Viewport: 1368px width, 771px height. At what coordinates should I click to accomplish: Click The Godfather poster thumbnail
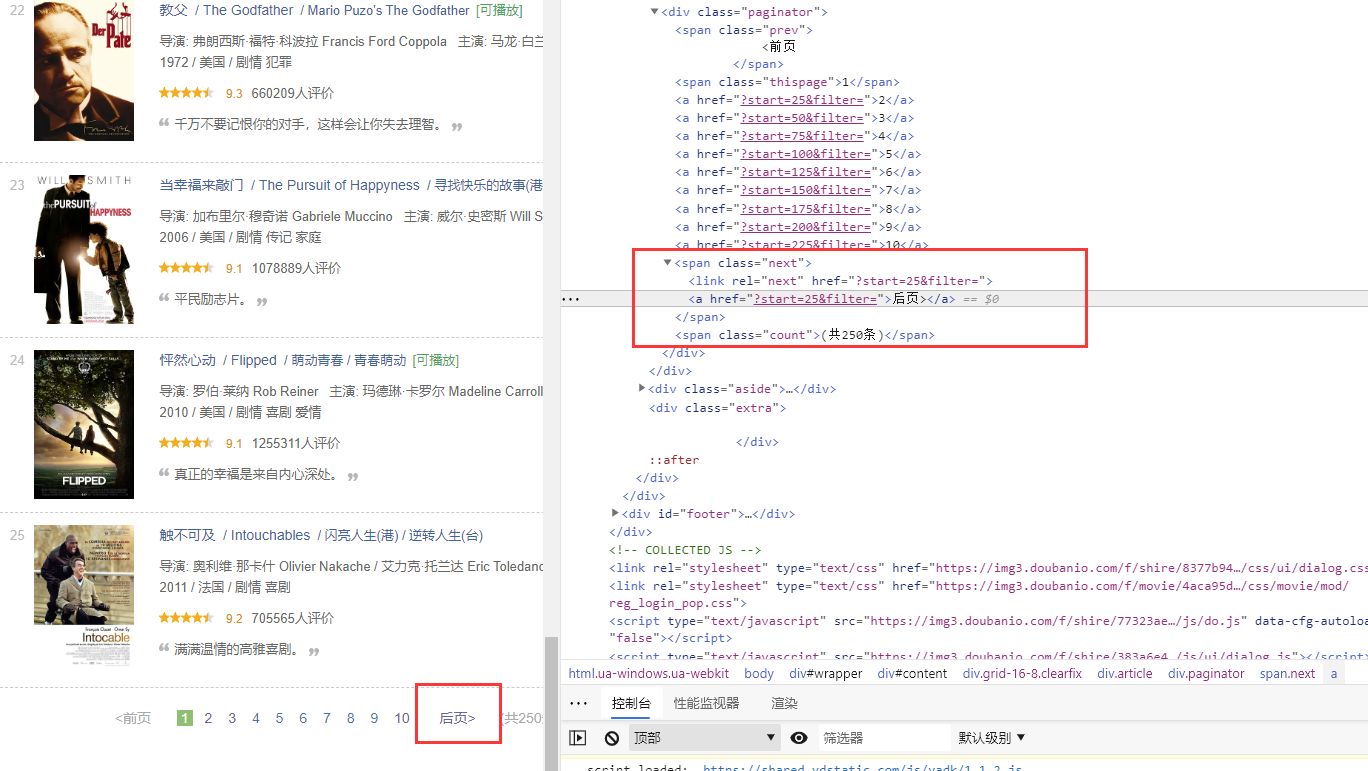(84, 70)
